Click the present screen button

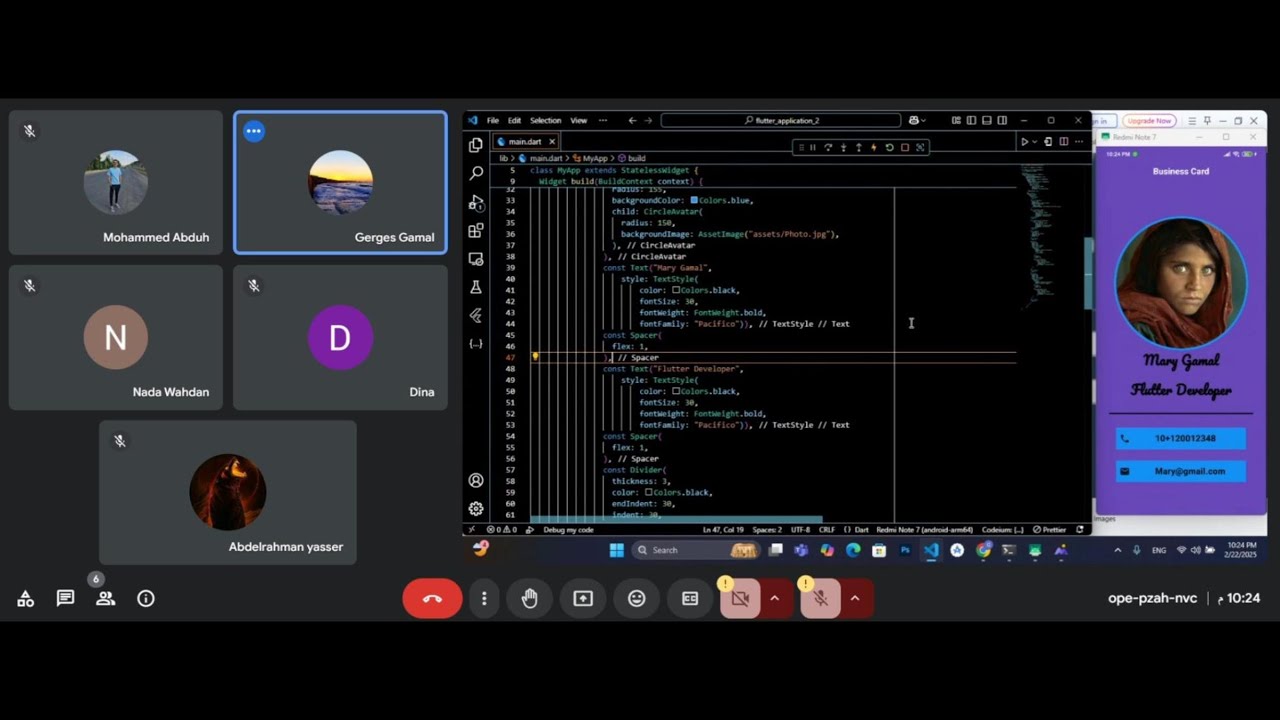583,598
